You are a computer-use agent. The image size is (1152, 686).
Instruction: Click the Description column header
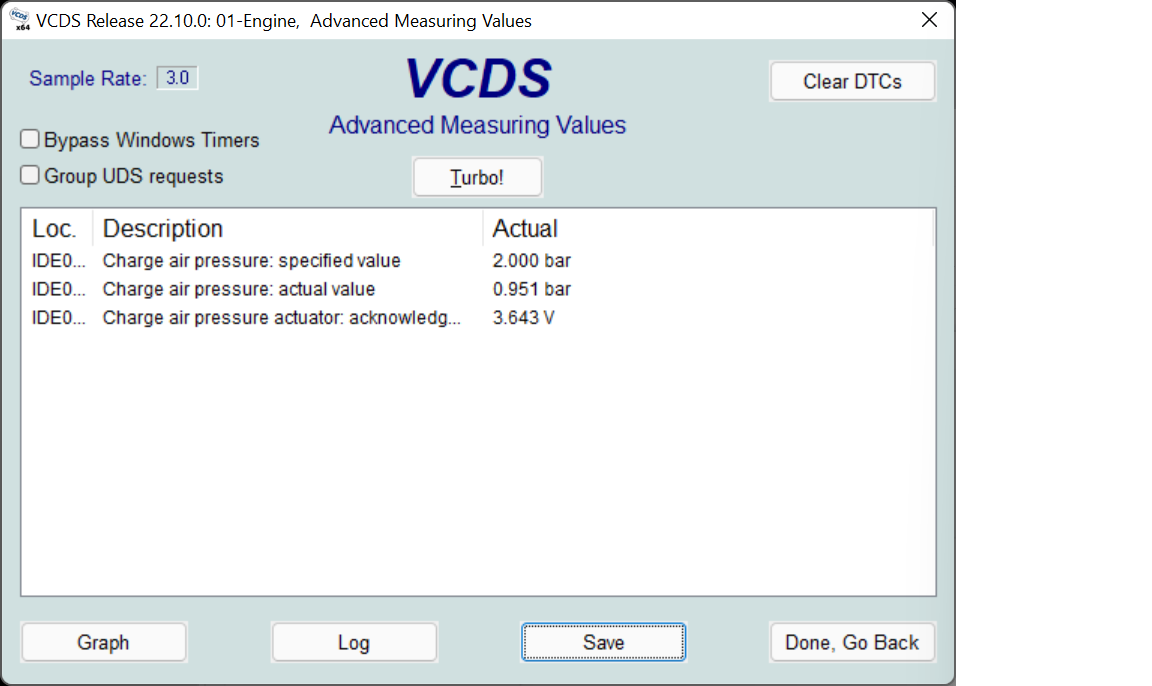[x=287, y=228]
